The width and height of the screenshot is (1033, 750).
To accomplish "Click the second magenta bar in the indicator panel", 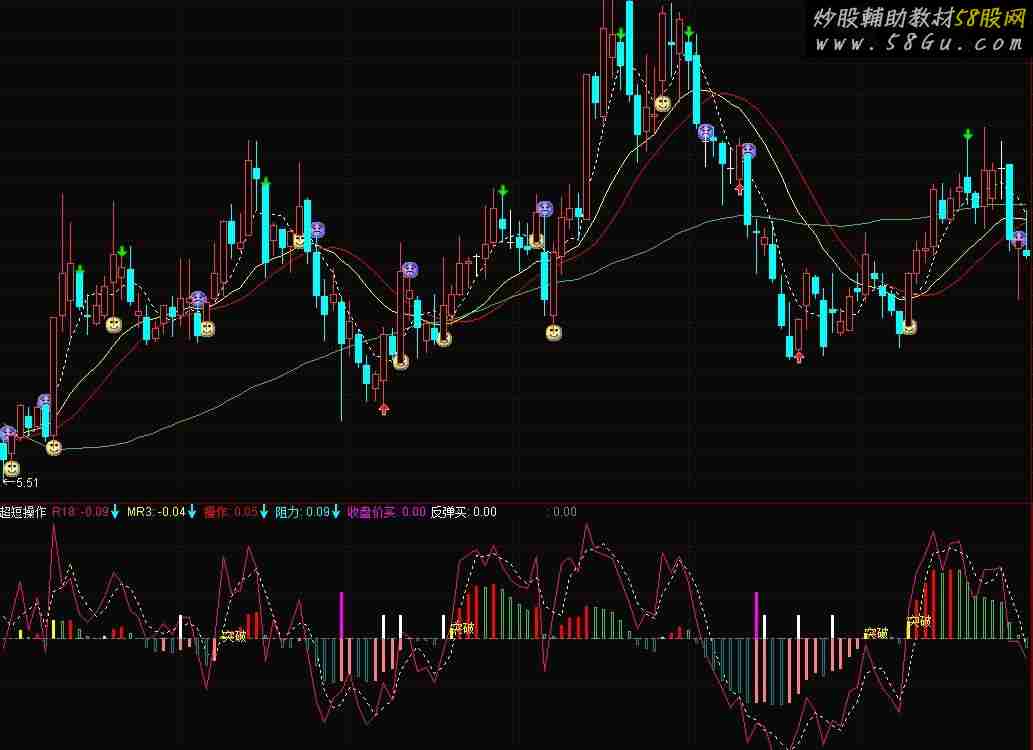I will pyautogui.click(x=756, y=616).
